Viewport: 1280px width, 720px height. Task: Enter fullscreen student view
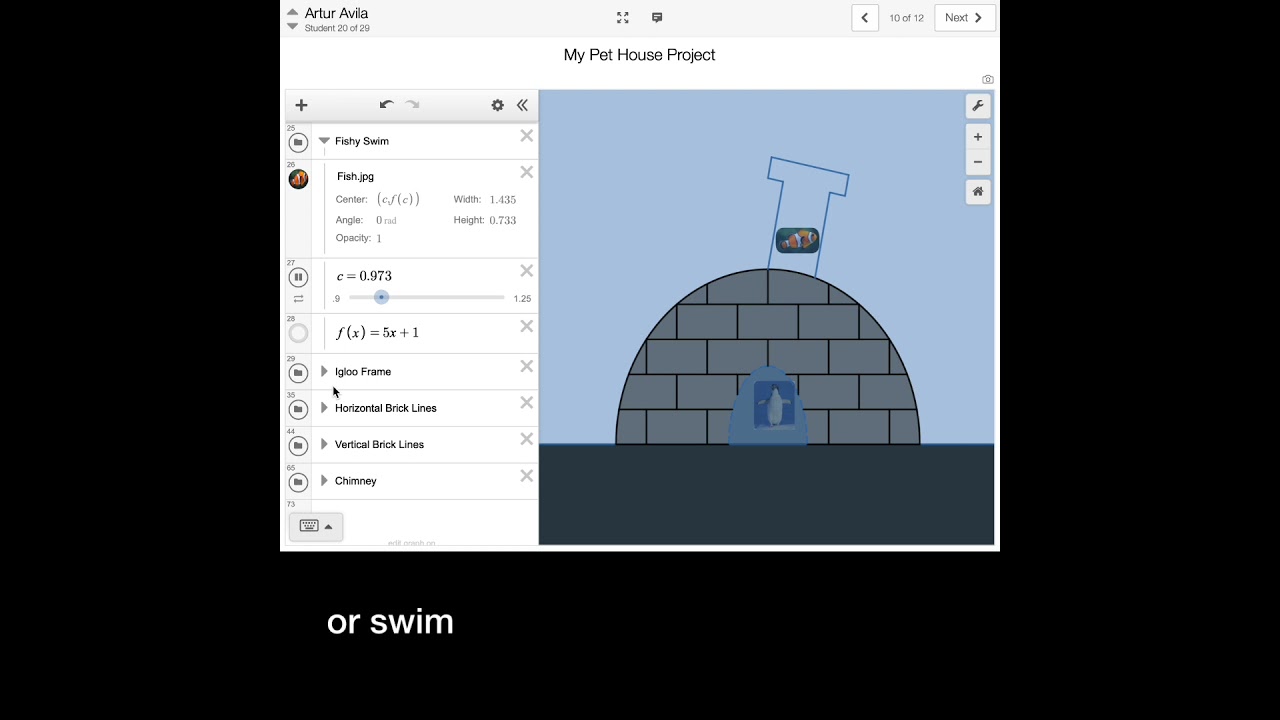(623, 18)
